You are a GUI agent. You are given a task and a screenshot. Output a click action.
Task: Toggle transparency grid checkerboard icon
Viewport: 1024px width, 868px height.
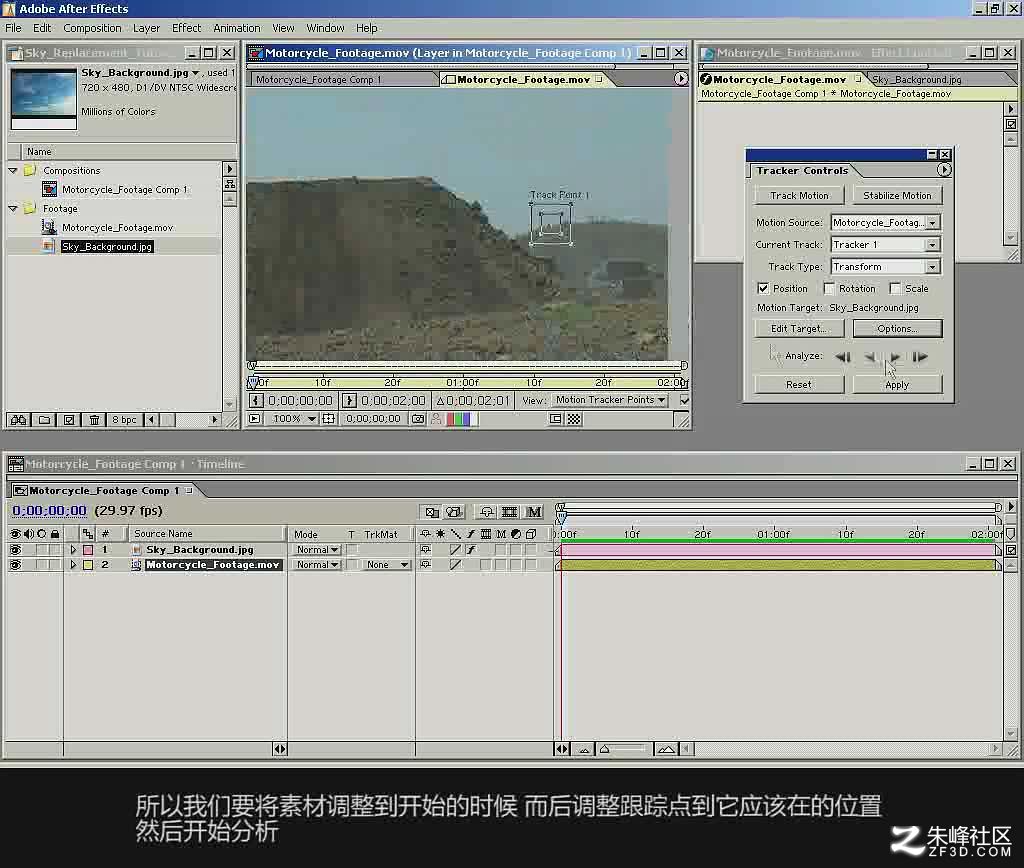(574, 419)
